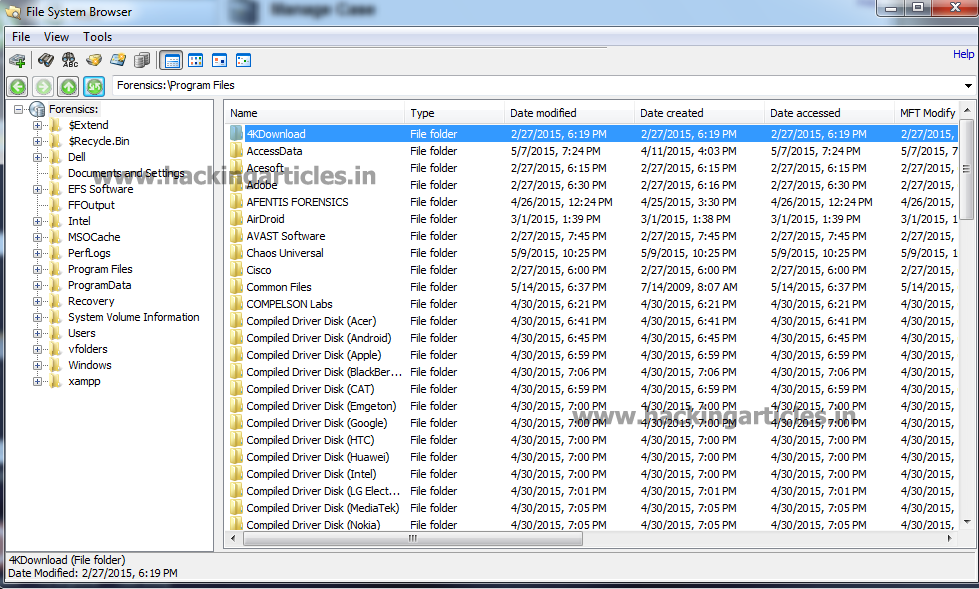Go up one folder level
979x589 pixels.
click(68, 86)
